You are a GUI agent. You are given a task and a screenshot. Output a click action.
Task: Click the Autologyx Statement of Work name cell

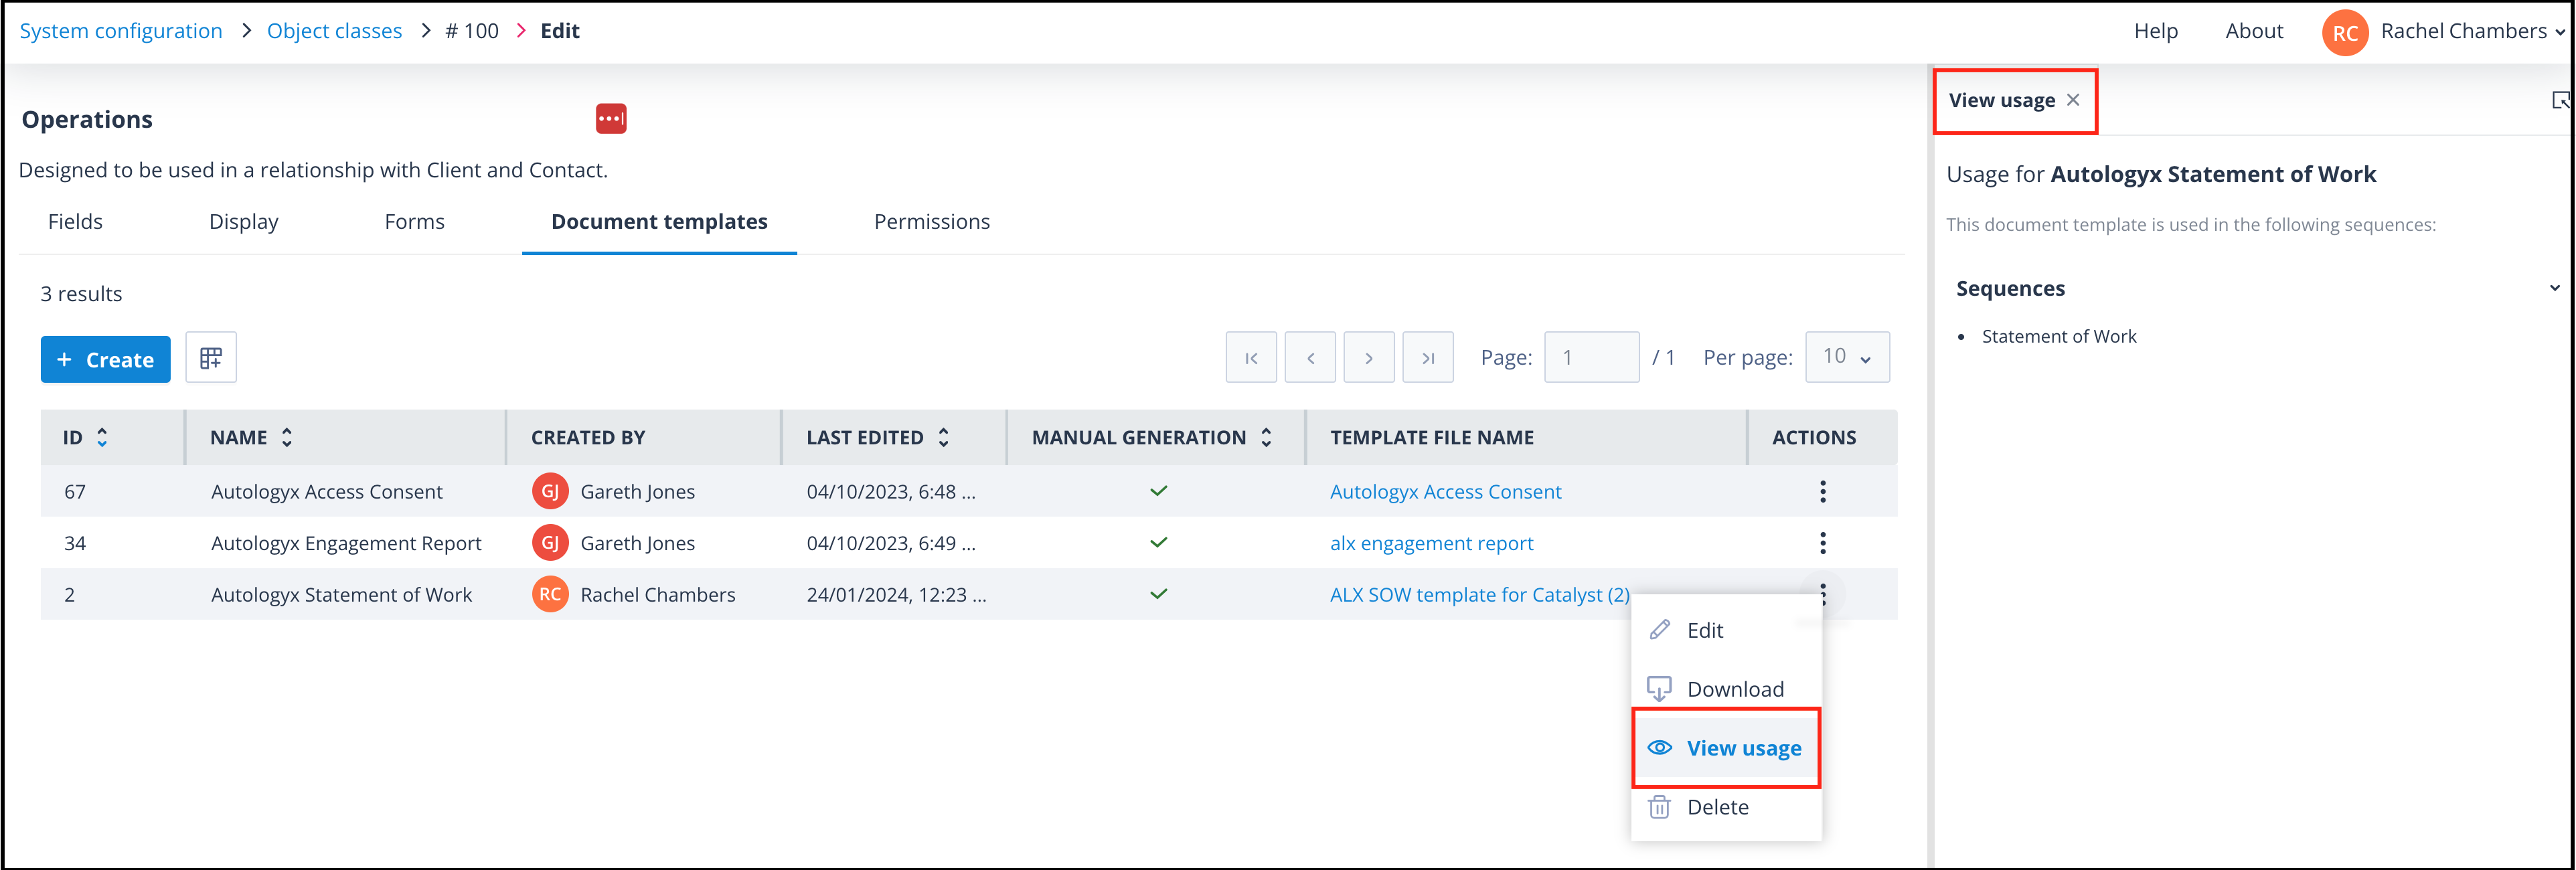coord(341,594)
